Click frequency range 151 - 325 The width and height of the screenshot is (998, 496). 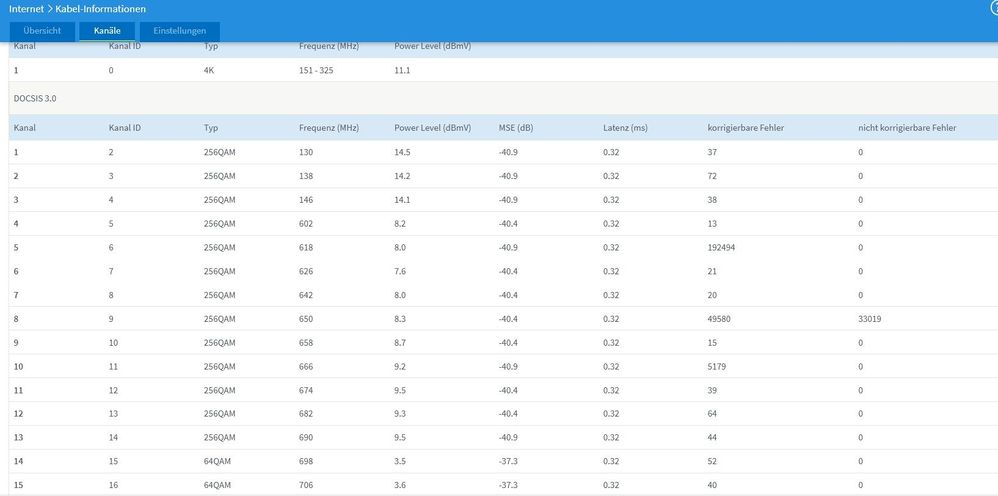[316, 71]
